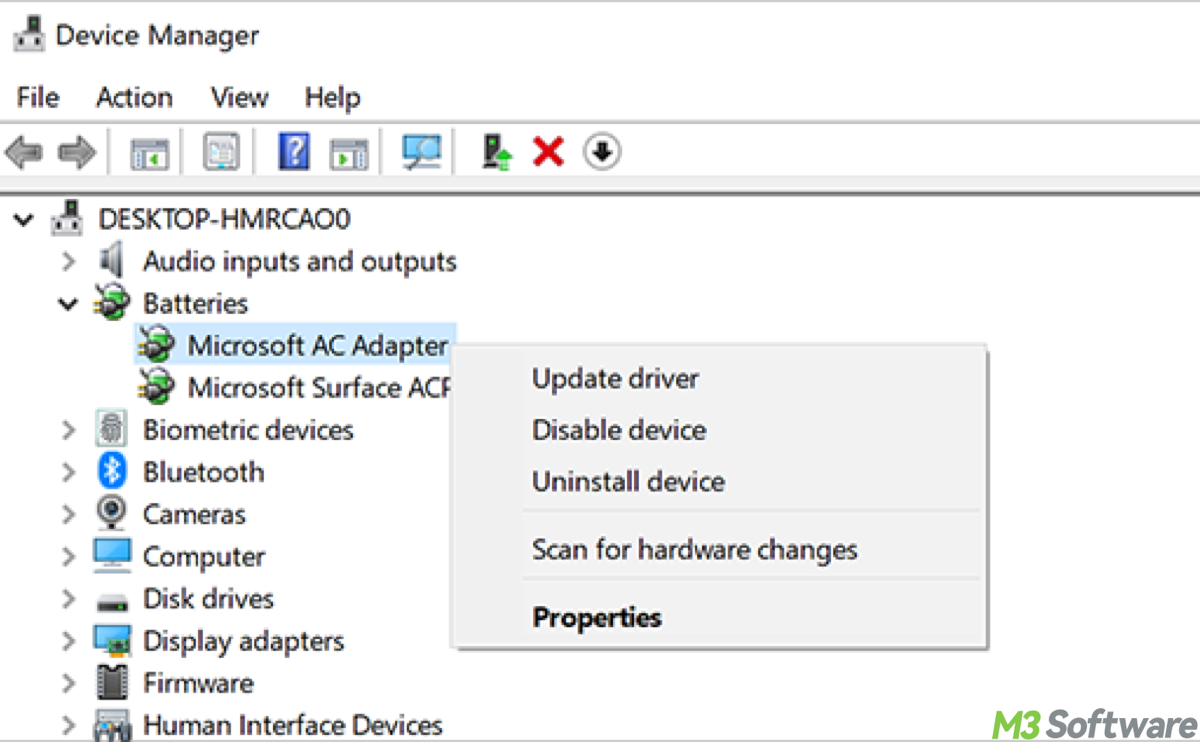1200x742 pixels.
Task: Click the Back arrow toolbar icon
Action: (24, 152)
